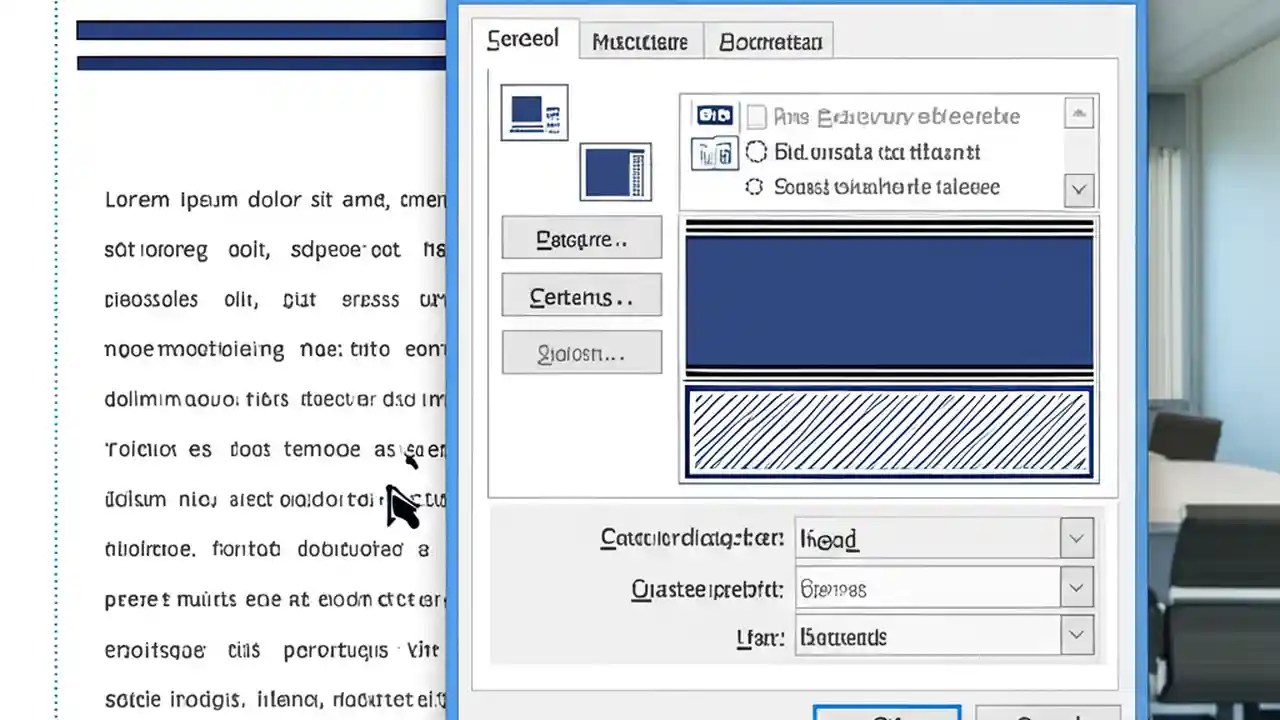Click the dark blue paired-pages icon in list
This screenshot has height=720, width=1280.
(x=713, y=115)
